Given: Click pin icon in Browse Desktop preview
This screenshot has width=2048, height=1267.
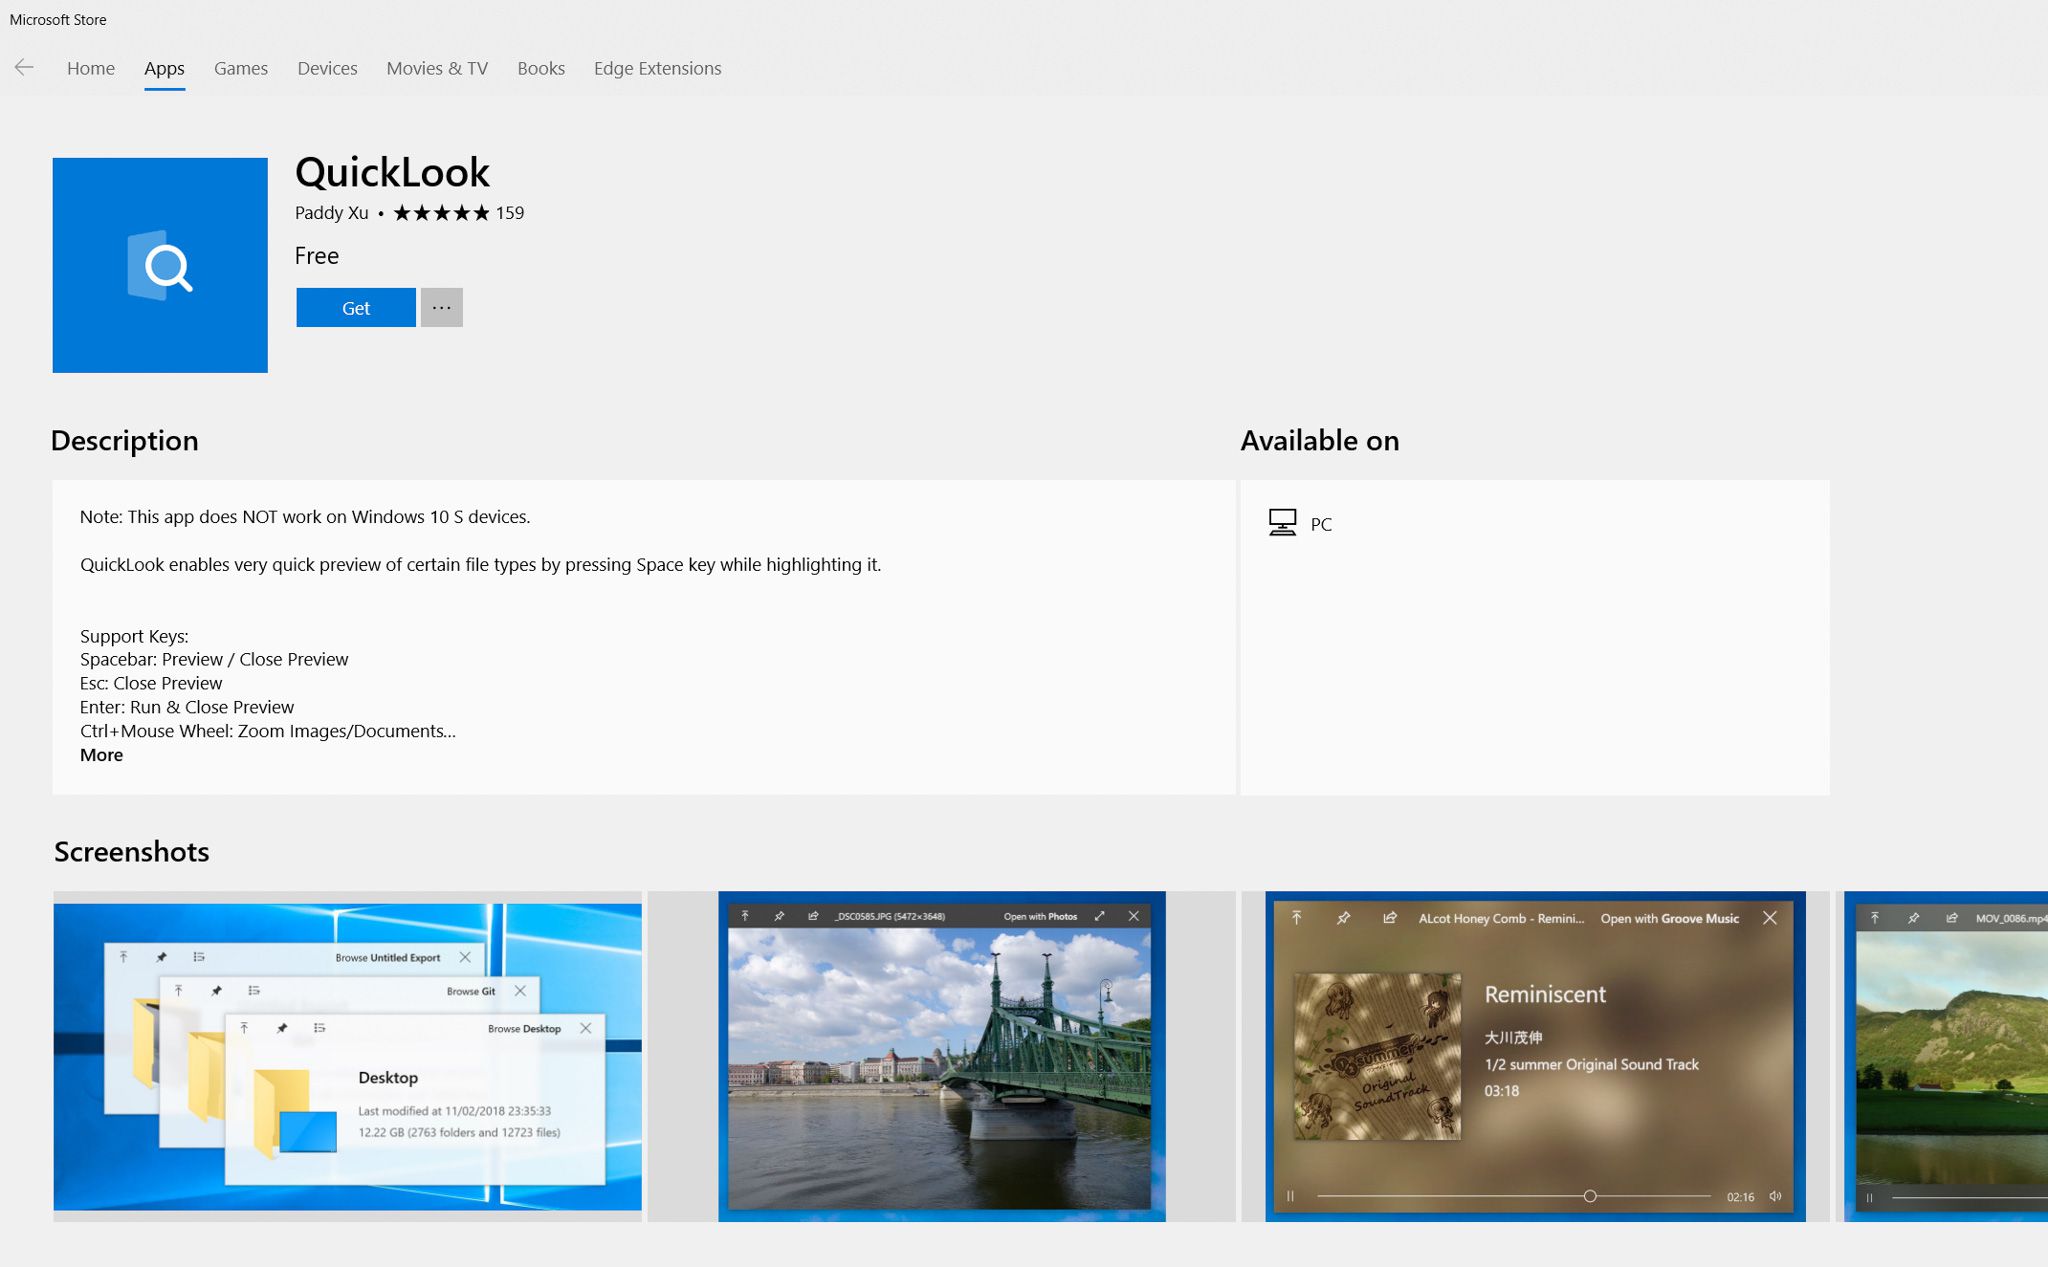Looking at the screenshot, I should coord(282,1028).
